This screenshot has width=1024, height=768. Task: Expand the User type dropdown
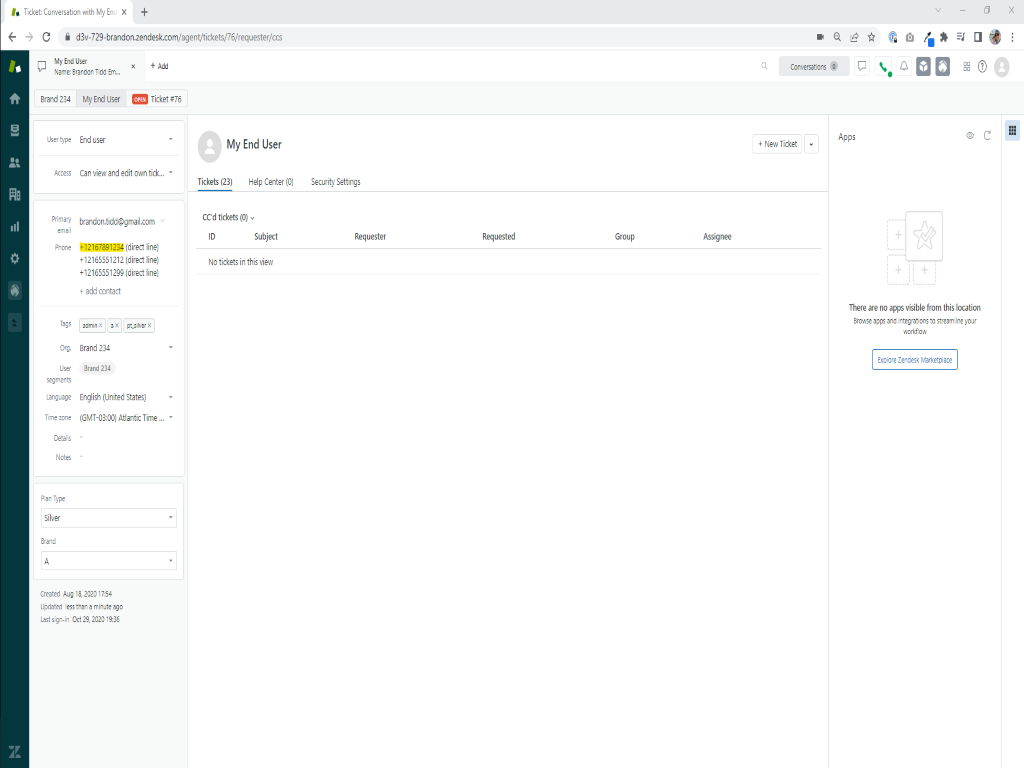coord(126,140)
